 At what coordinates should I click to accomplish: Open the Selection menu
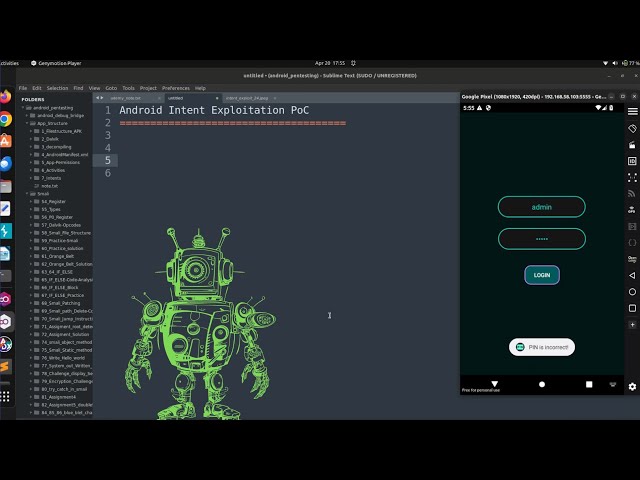coord(58,88)
